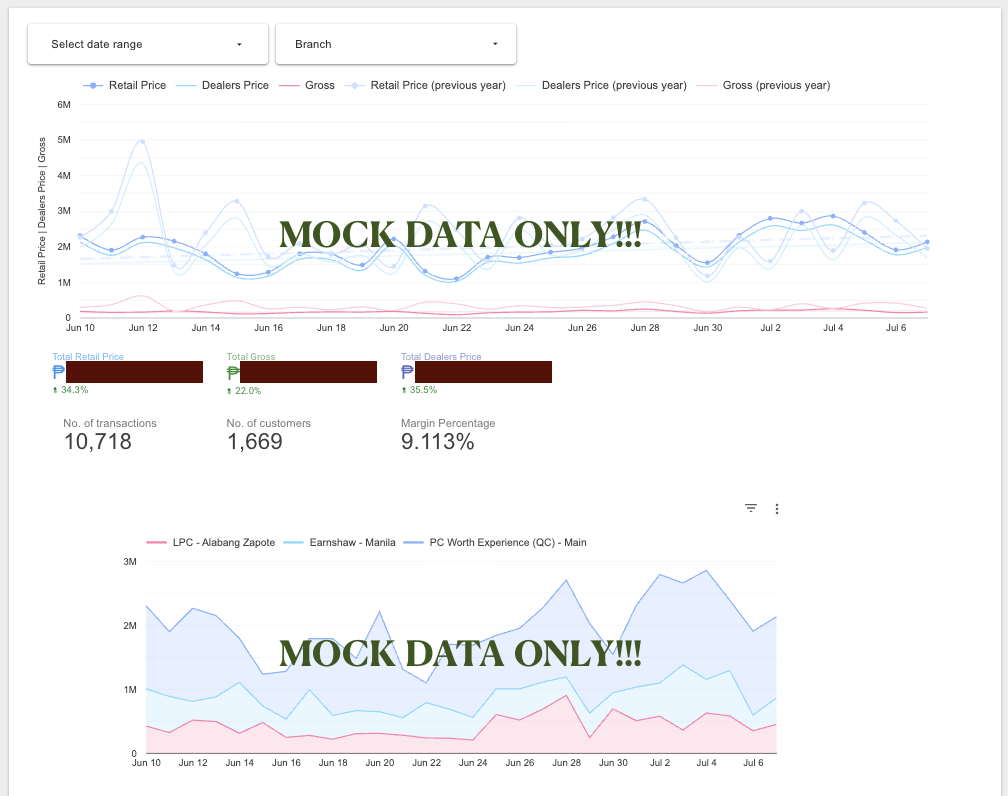Toggle Dealers Price legend series

(x=222, y=86)
